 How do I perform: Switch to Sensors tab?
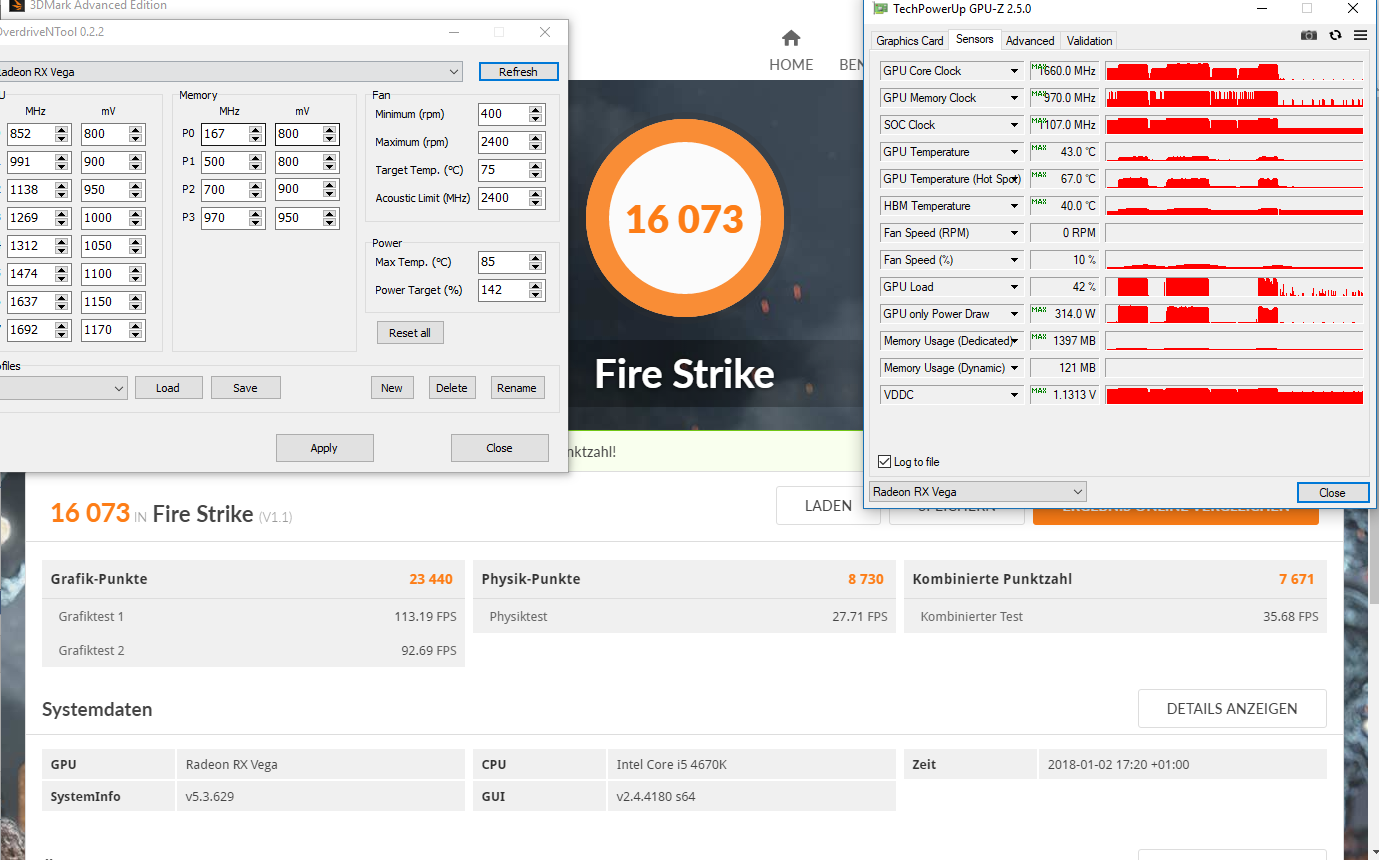coord(974,39)
